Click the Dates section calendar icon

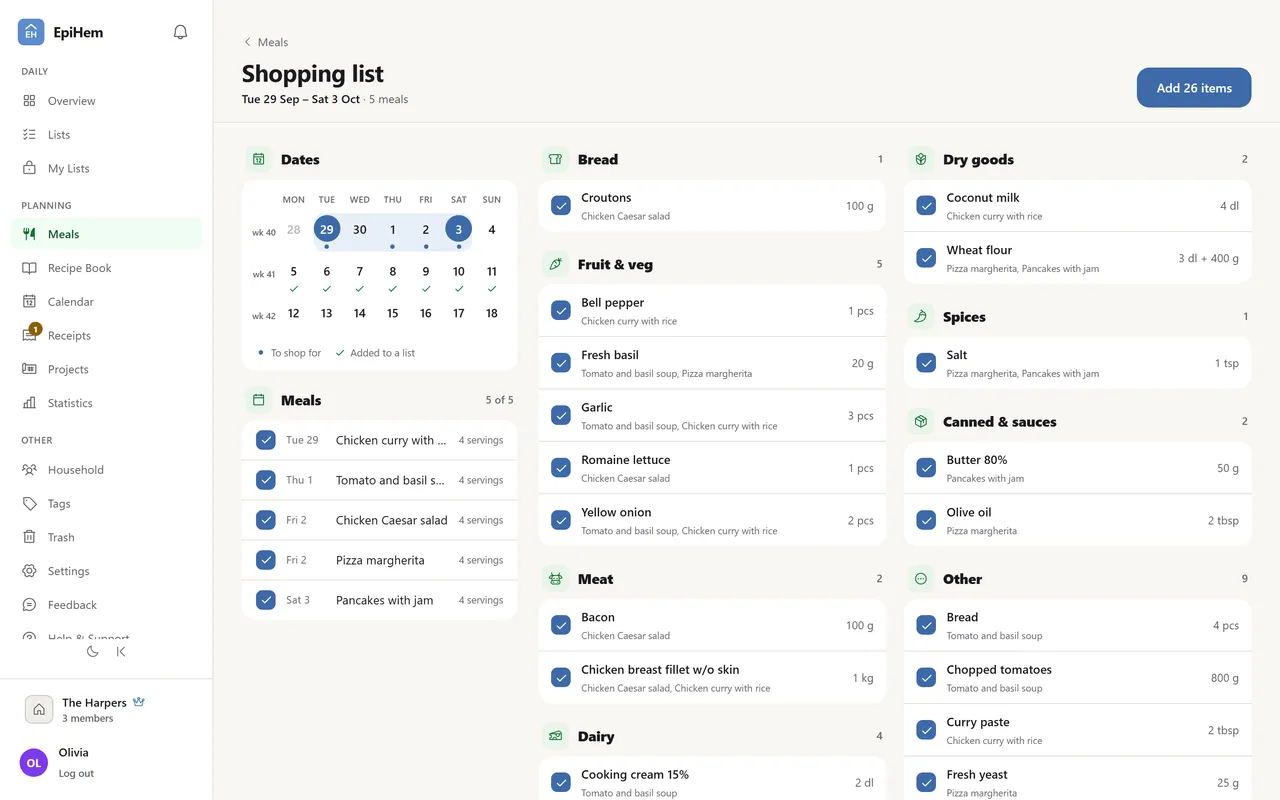coord(259,159)
